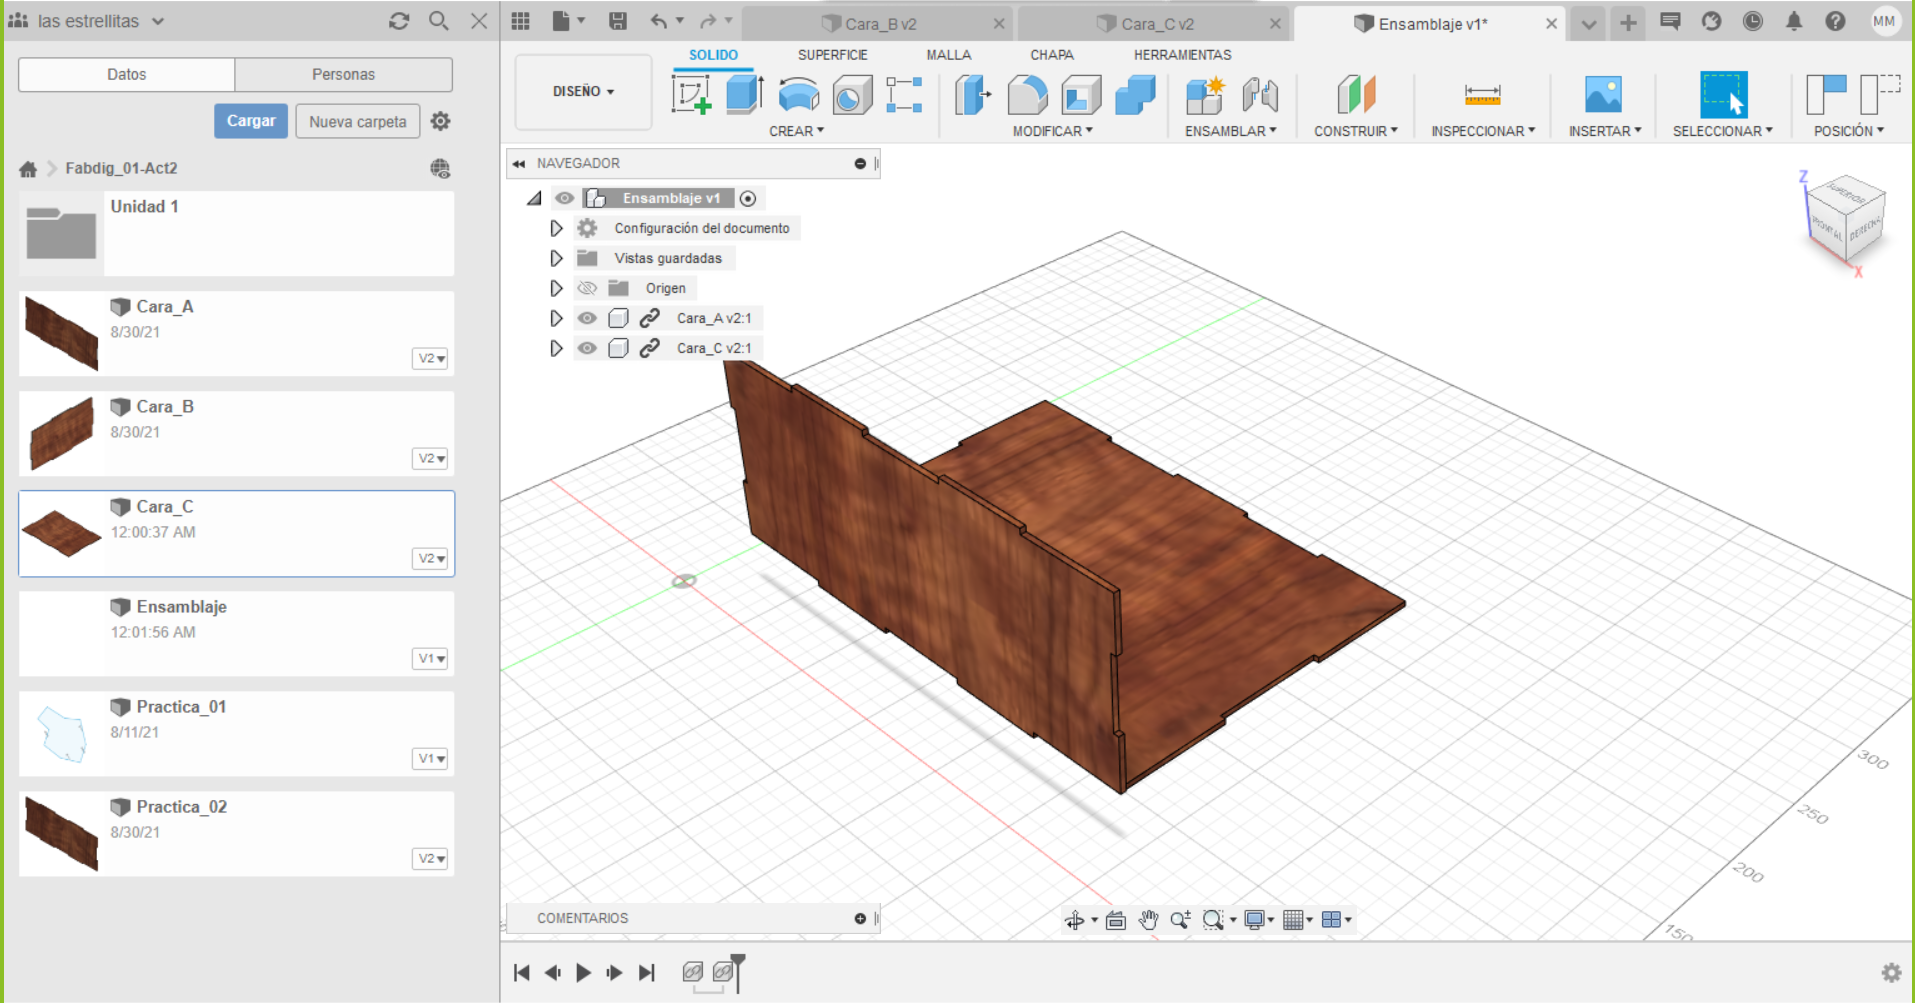1915x1003 pixels.
Task: Save the current document
Action: (618, 21)
